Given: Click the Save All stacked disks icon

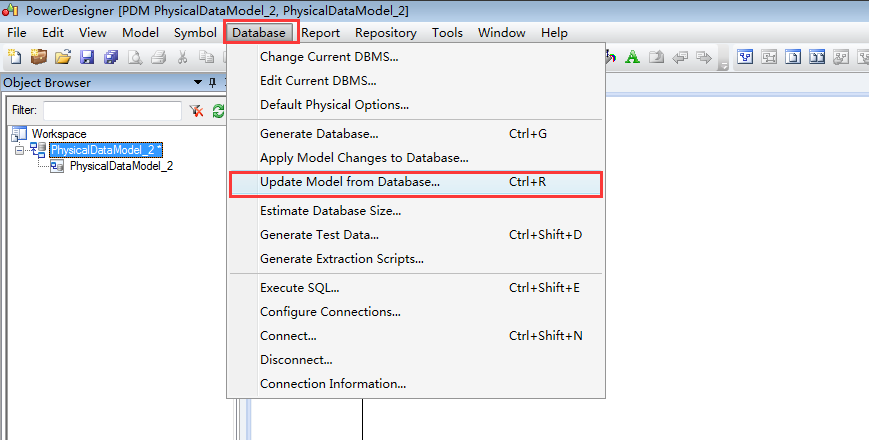Looking at the screenshot, I should (x=111, y=57).
